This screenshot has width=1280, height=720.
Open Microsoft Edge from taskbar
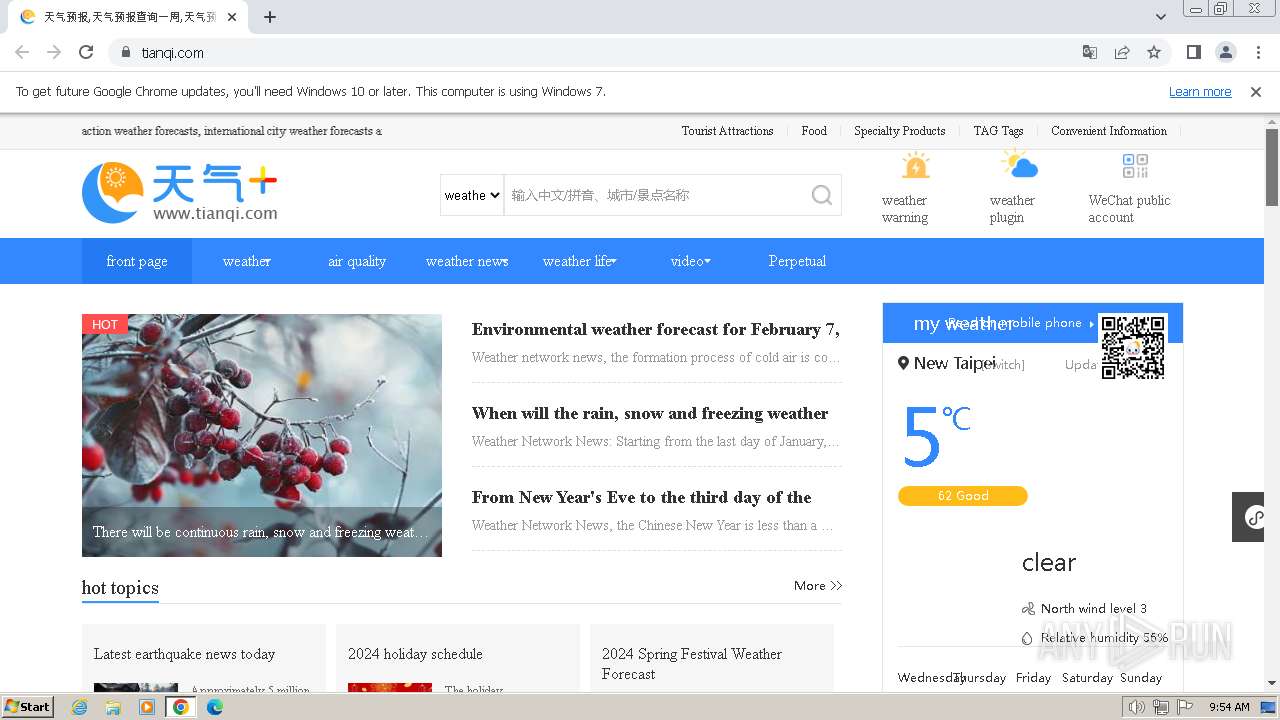coord(215,707)
